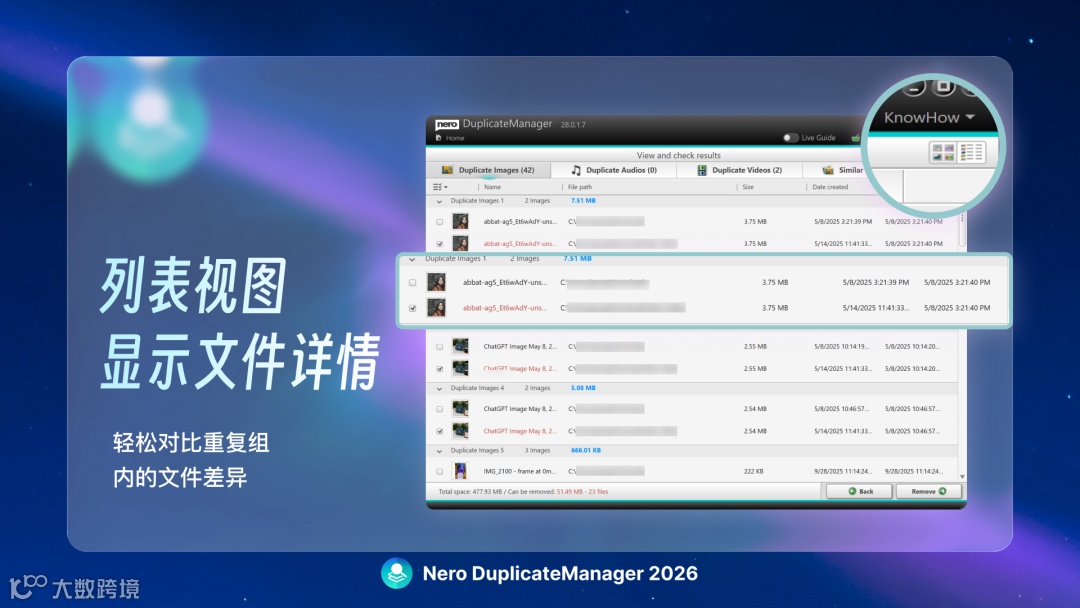Click the Duplicate Images 4 group label

477,388
